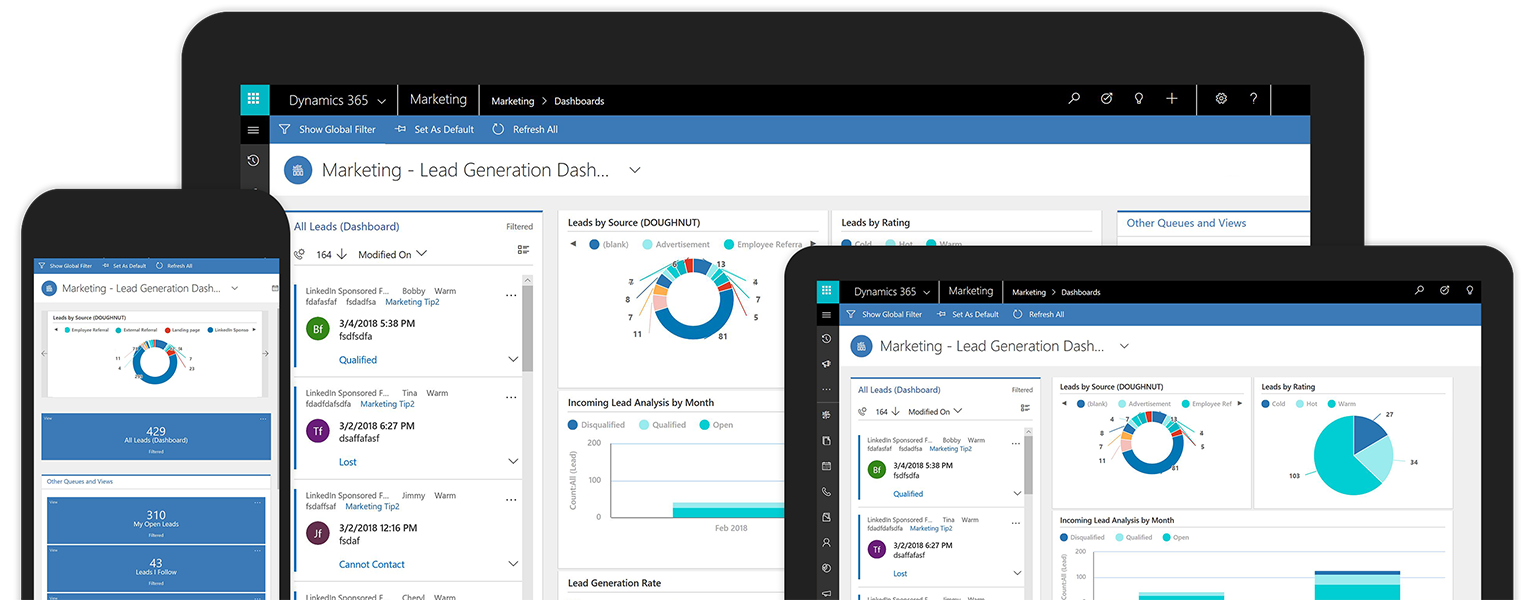Click the search icon on large tablet

click(x=1074, y=99)
